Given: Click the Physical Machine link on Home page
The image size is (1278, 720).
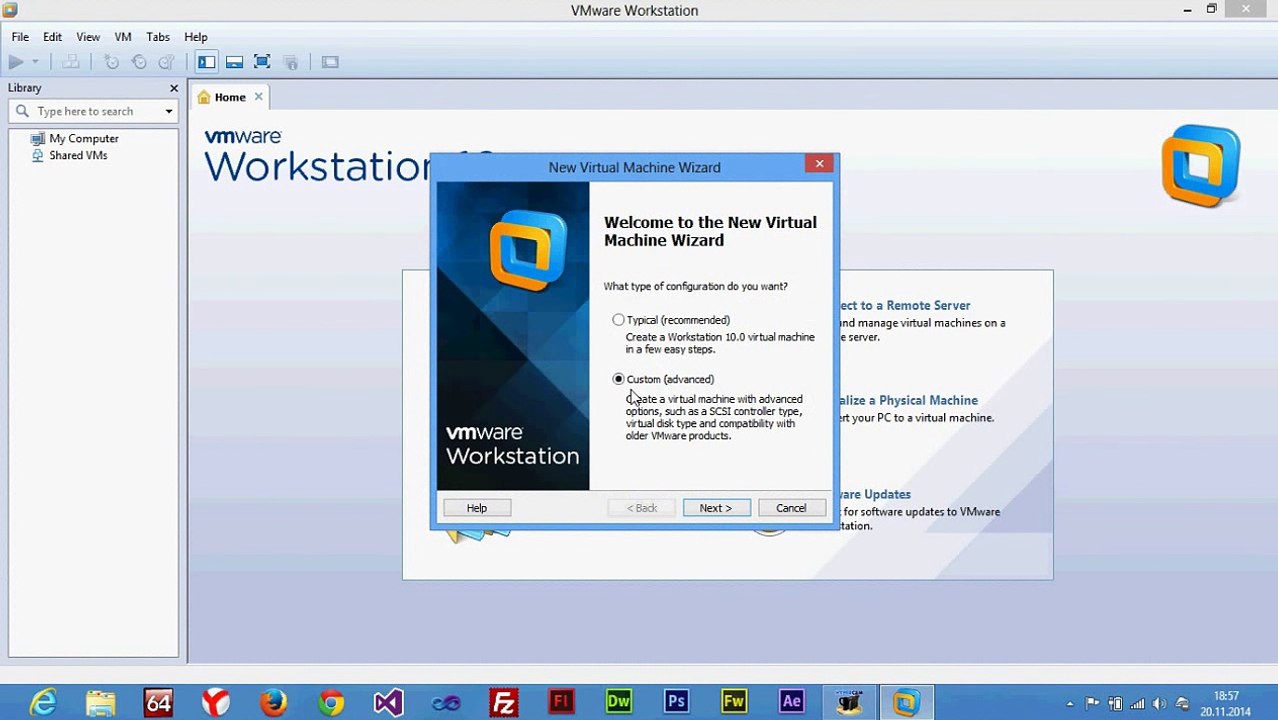Looking at the screenshot, I should click(x=908, y=400).
